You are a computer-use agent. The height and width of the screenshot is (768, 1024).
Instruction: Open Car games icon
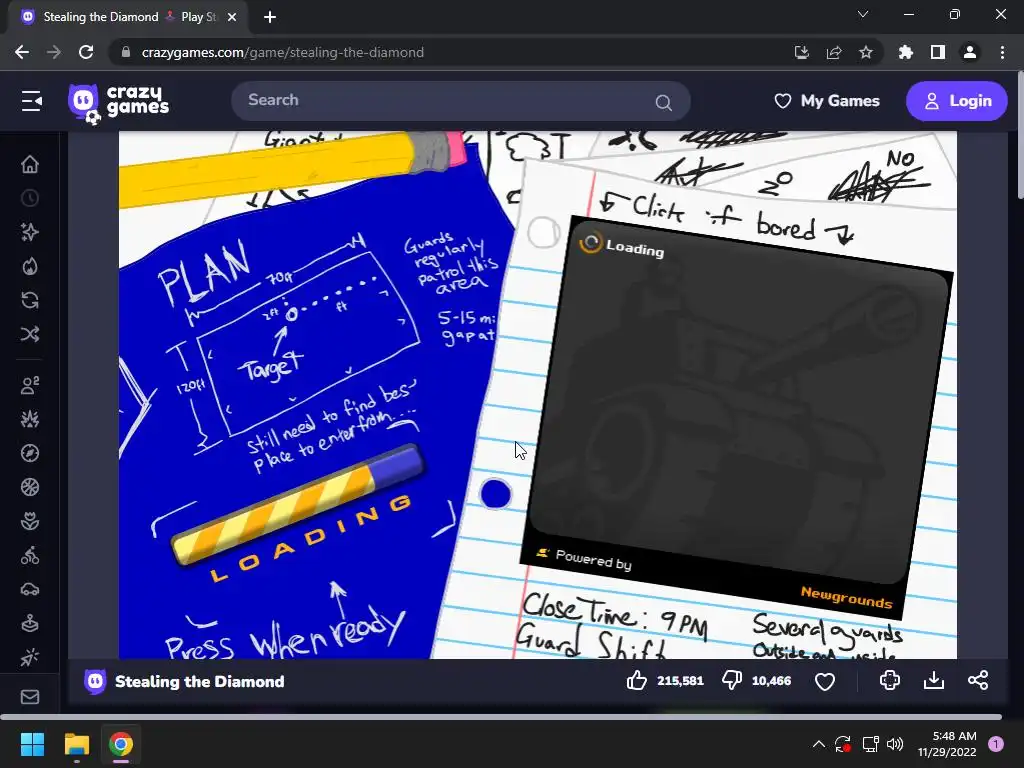[30, 589]
